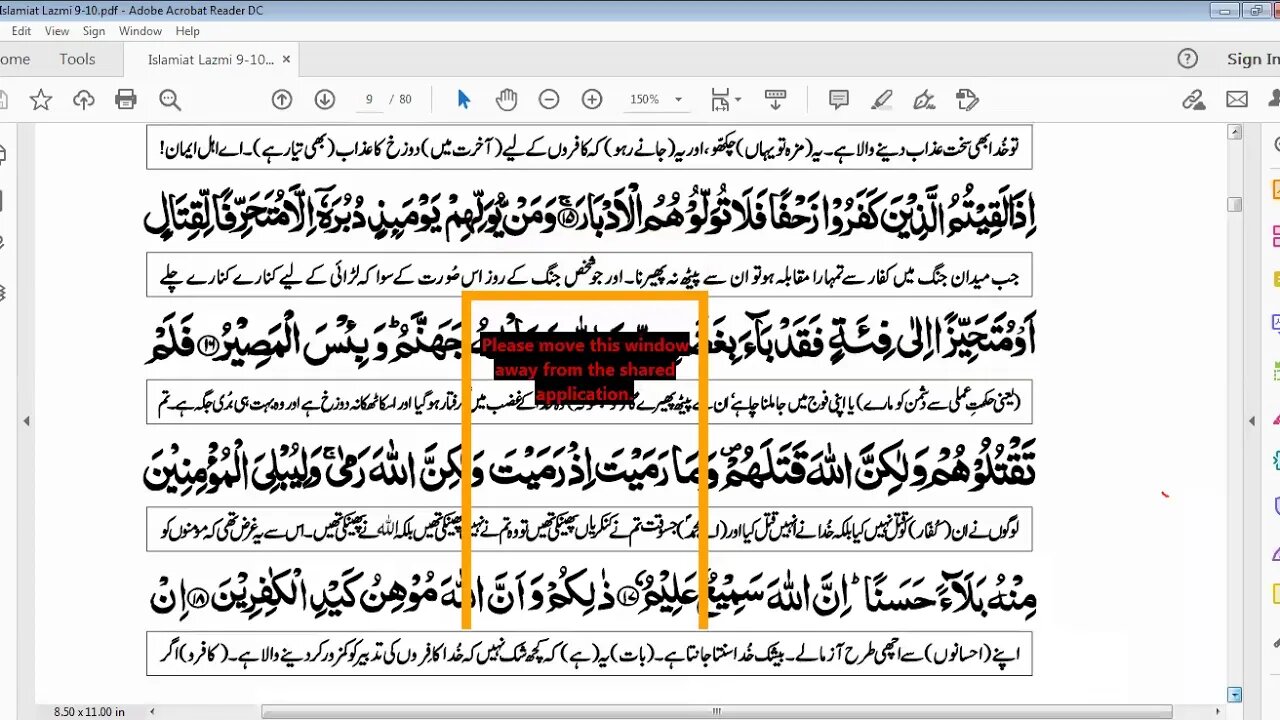Open the View menu
This screenshot has height=720, width=1280.
pyautogui.click(x=57, y=31)
